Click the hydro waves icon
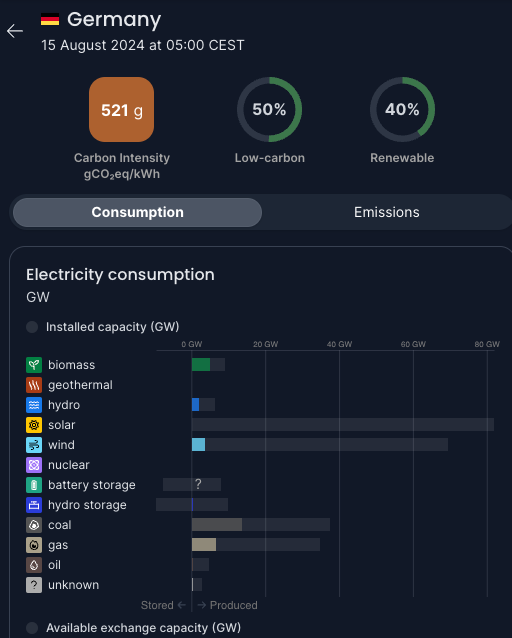This screenshot has height=638, width=512. pos(34,405)
